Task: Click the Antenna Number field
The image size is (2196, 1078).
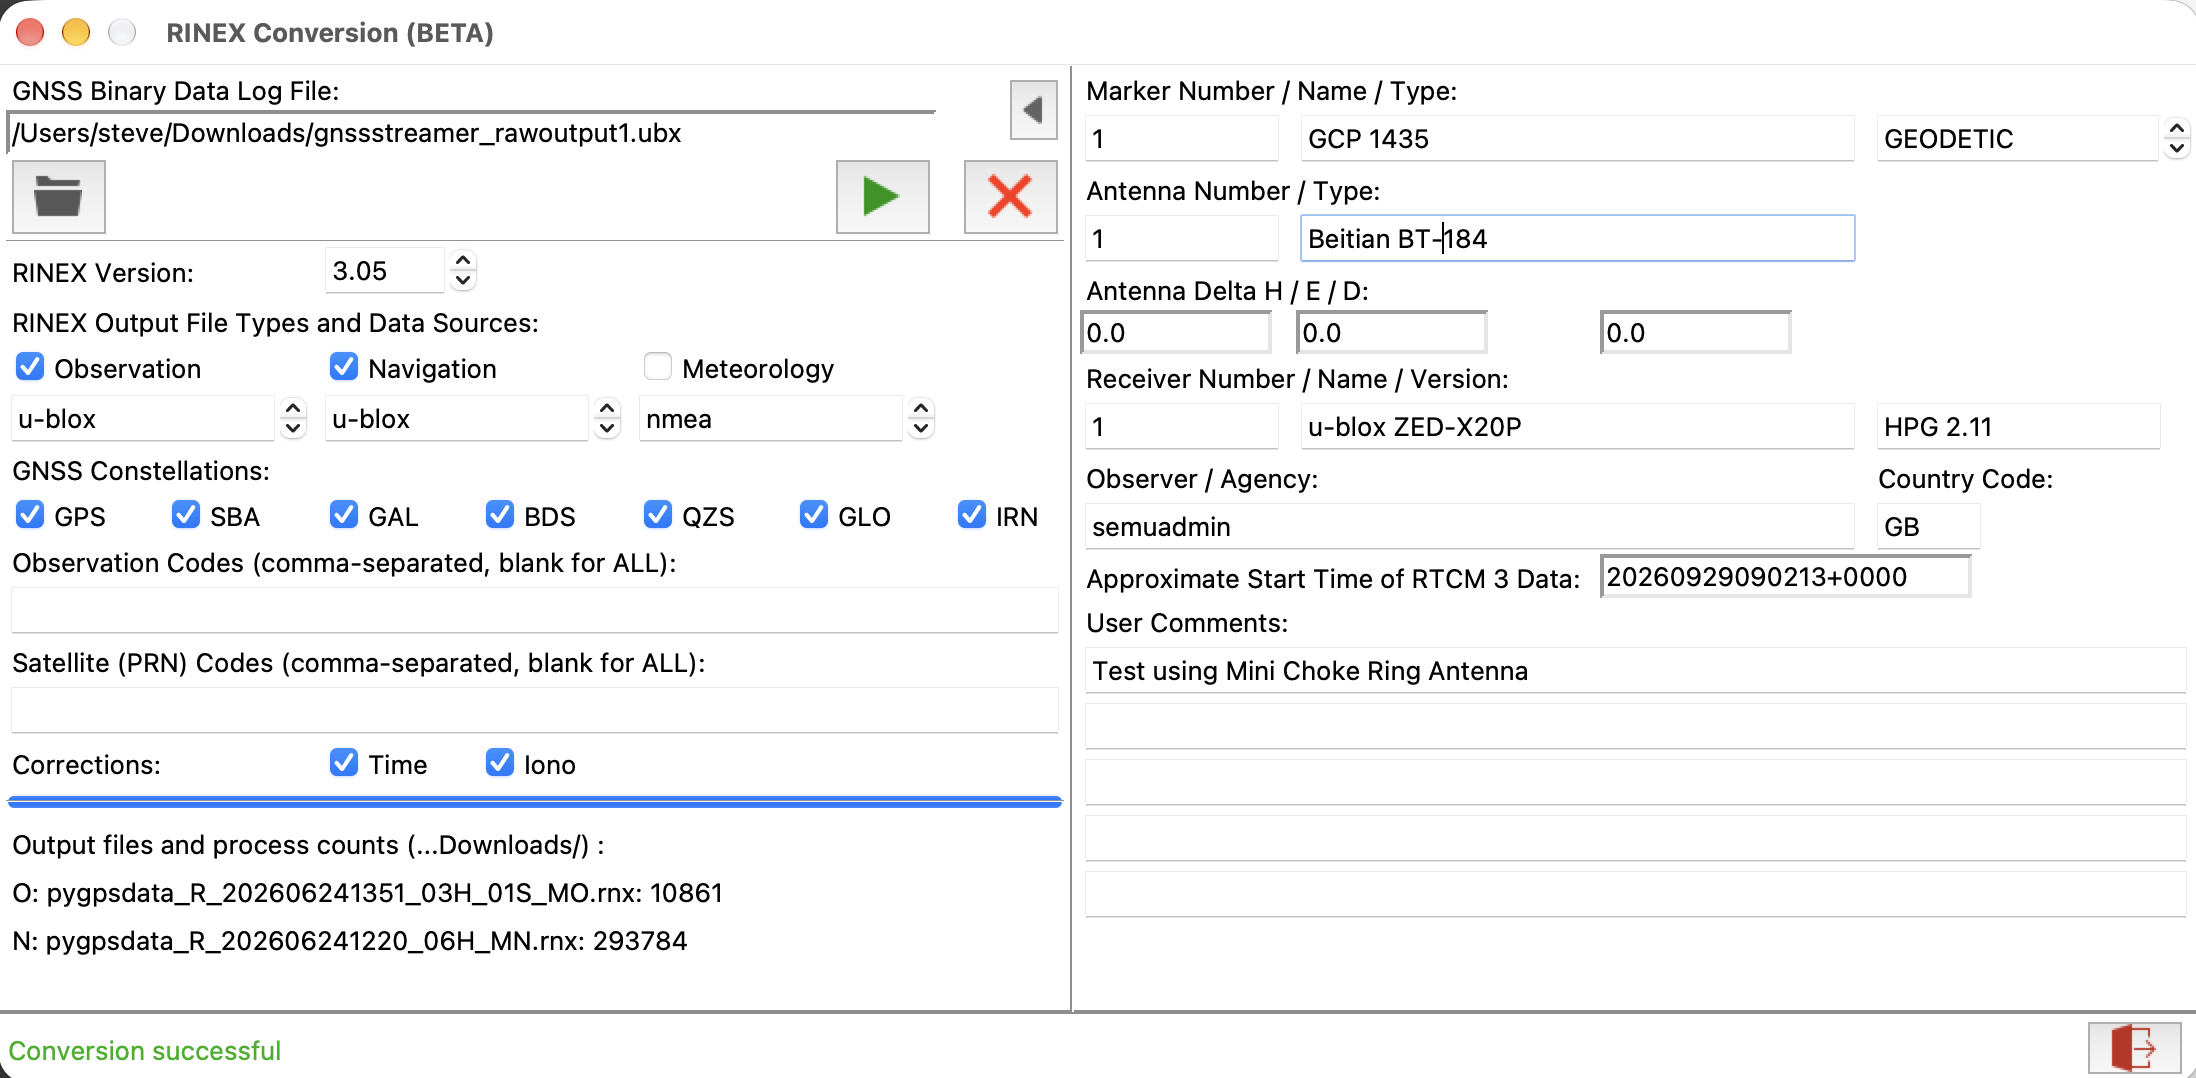Action: click(1182, 238)
